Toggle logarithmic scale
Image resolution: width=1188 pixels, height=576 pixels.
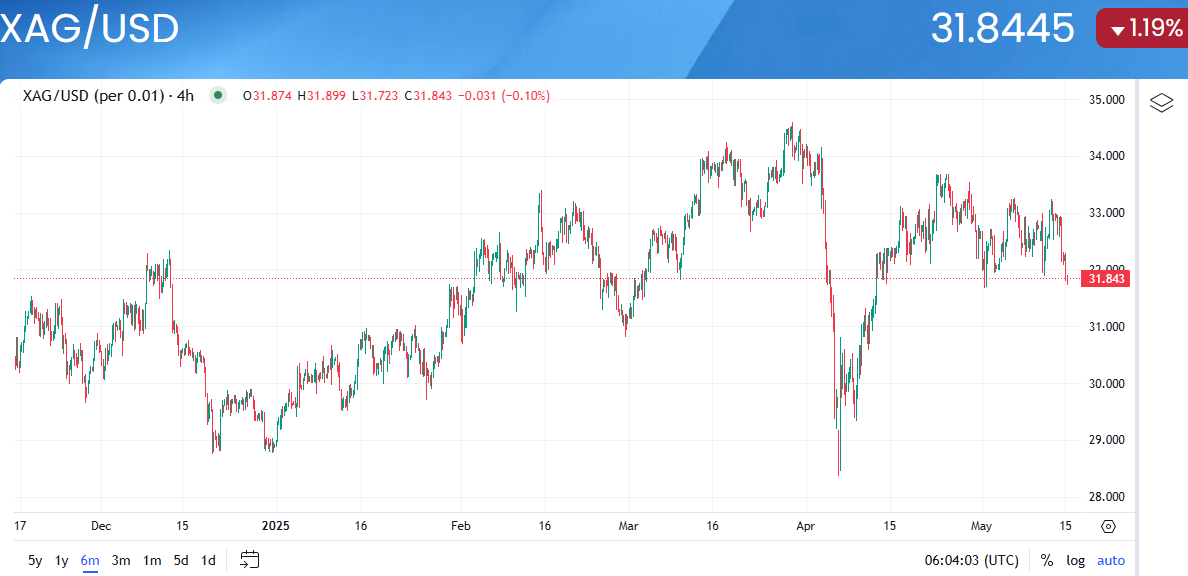click(1075, 560)
